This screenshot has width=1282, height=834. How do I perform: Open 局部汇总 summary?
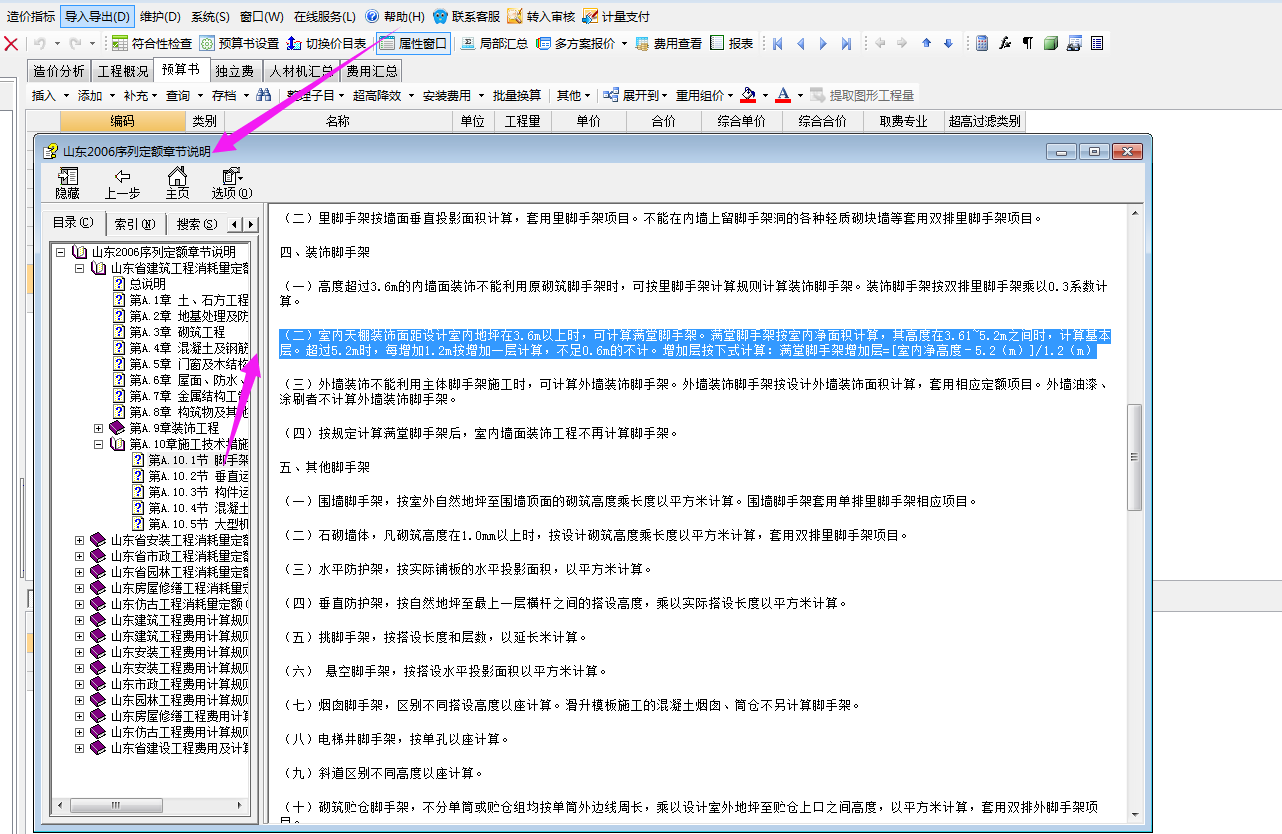[x=494, y=43]
